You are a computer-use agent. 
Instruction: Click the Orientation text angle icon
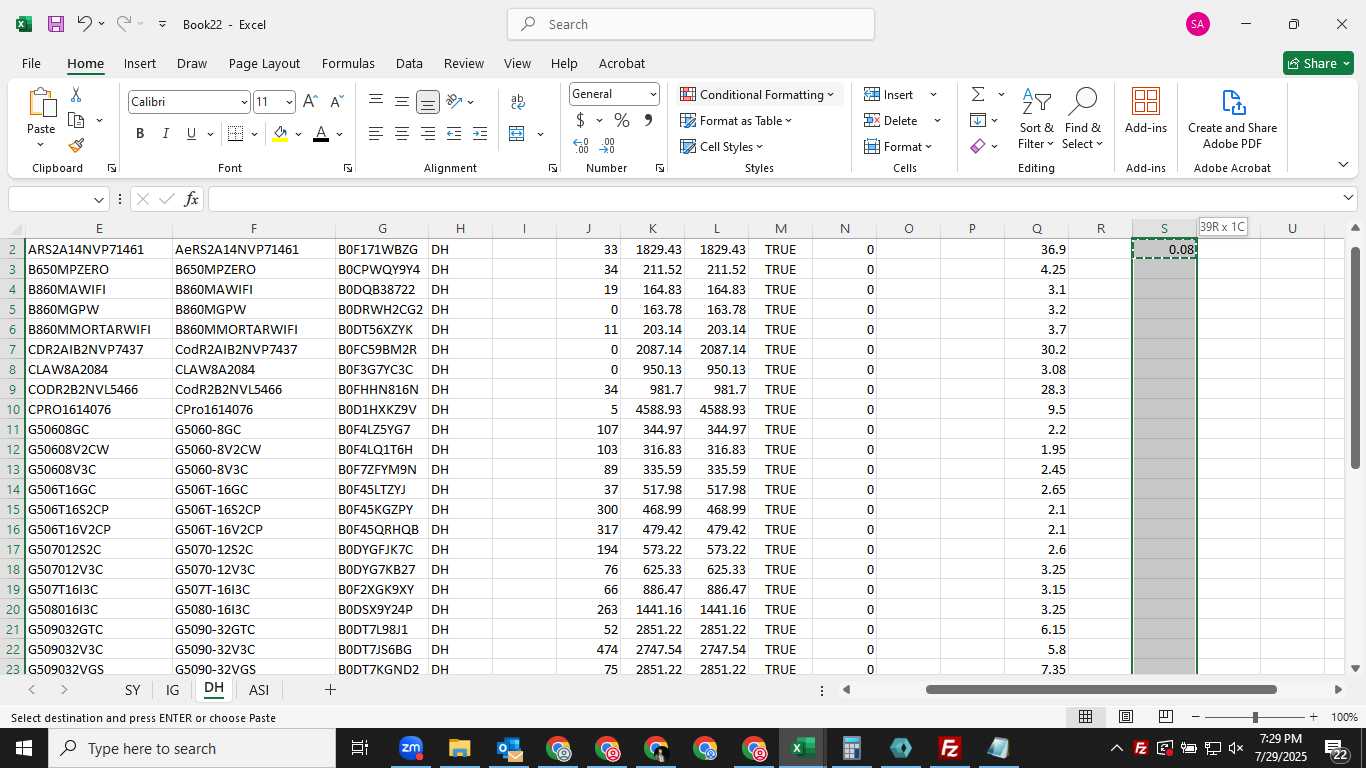[454, 102]
